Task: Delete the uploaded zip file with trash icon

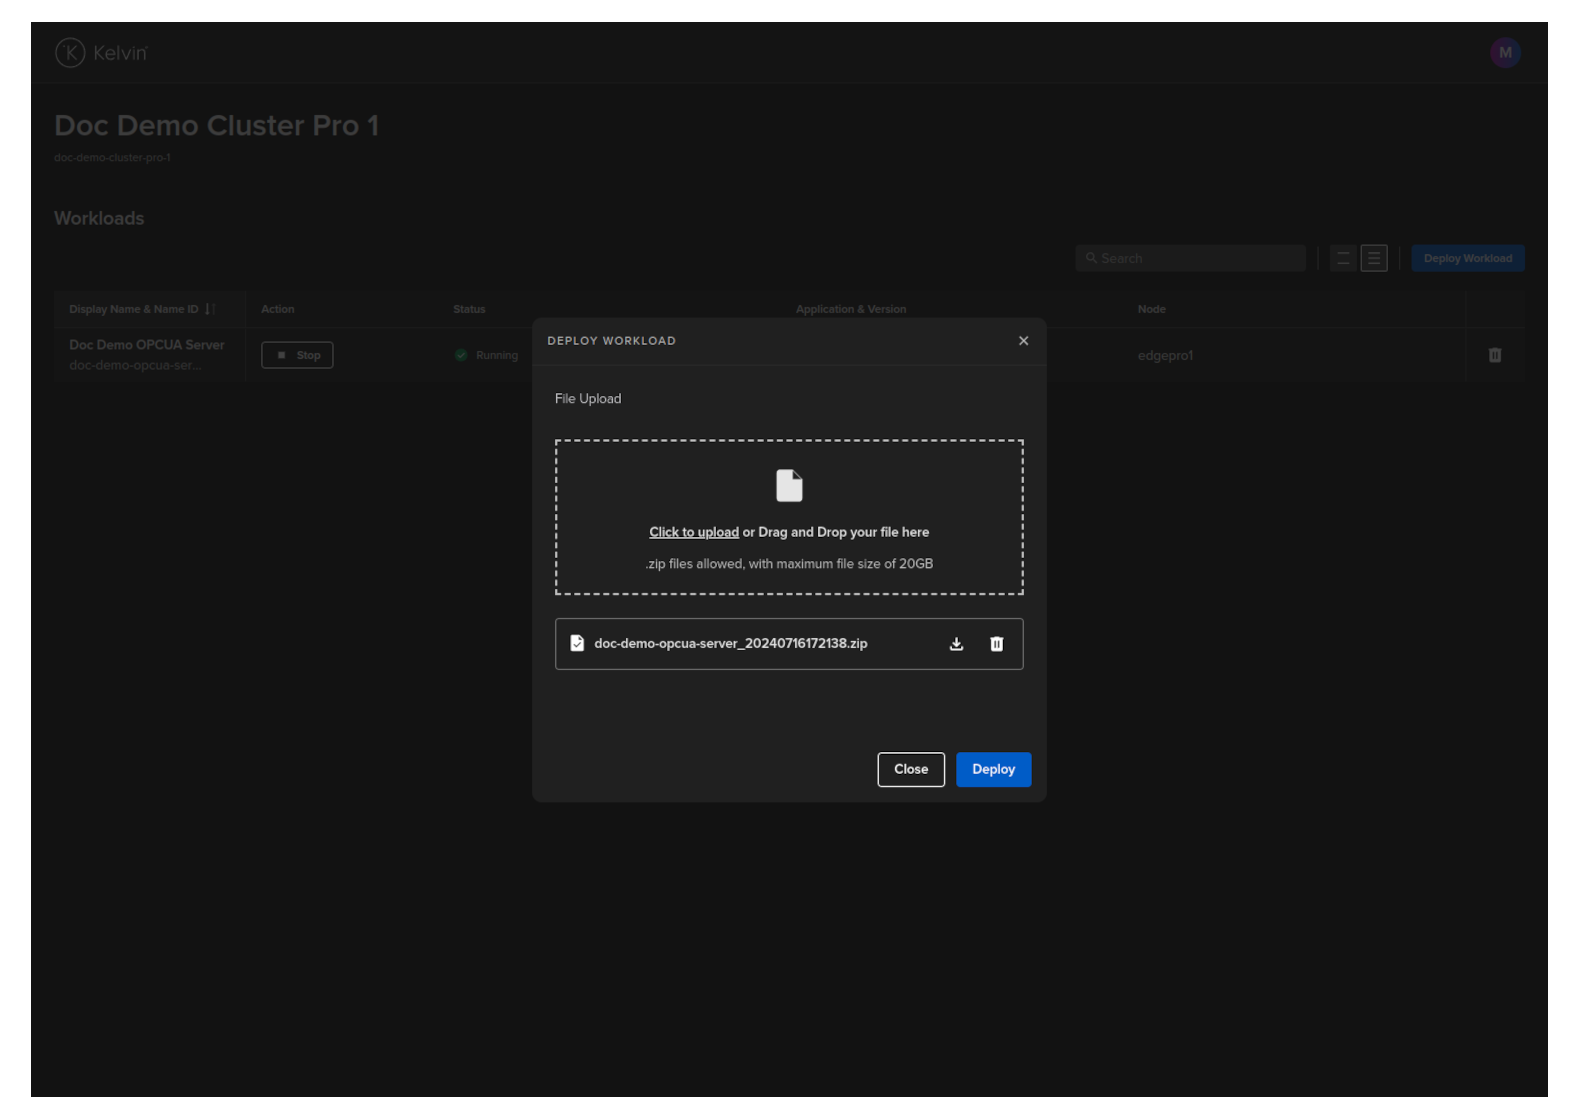Action: [996, 644]
